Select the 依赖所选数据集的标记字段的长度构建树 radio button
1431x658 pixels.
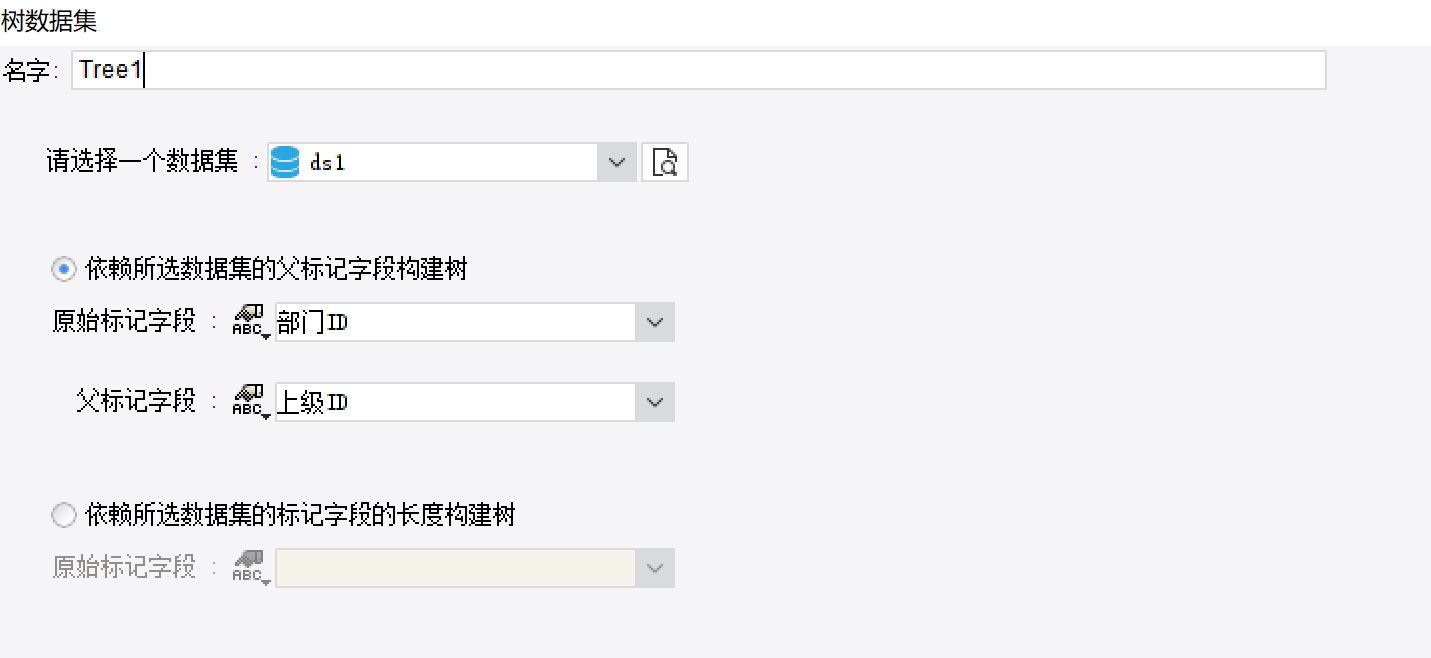coord(64,516)
